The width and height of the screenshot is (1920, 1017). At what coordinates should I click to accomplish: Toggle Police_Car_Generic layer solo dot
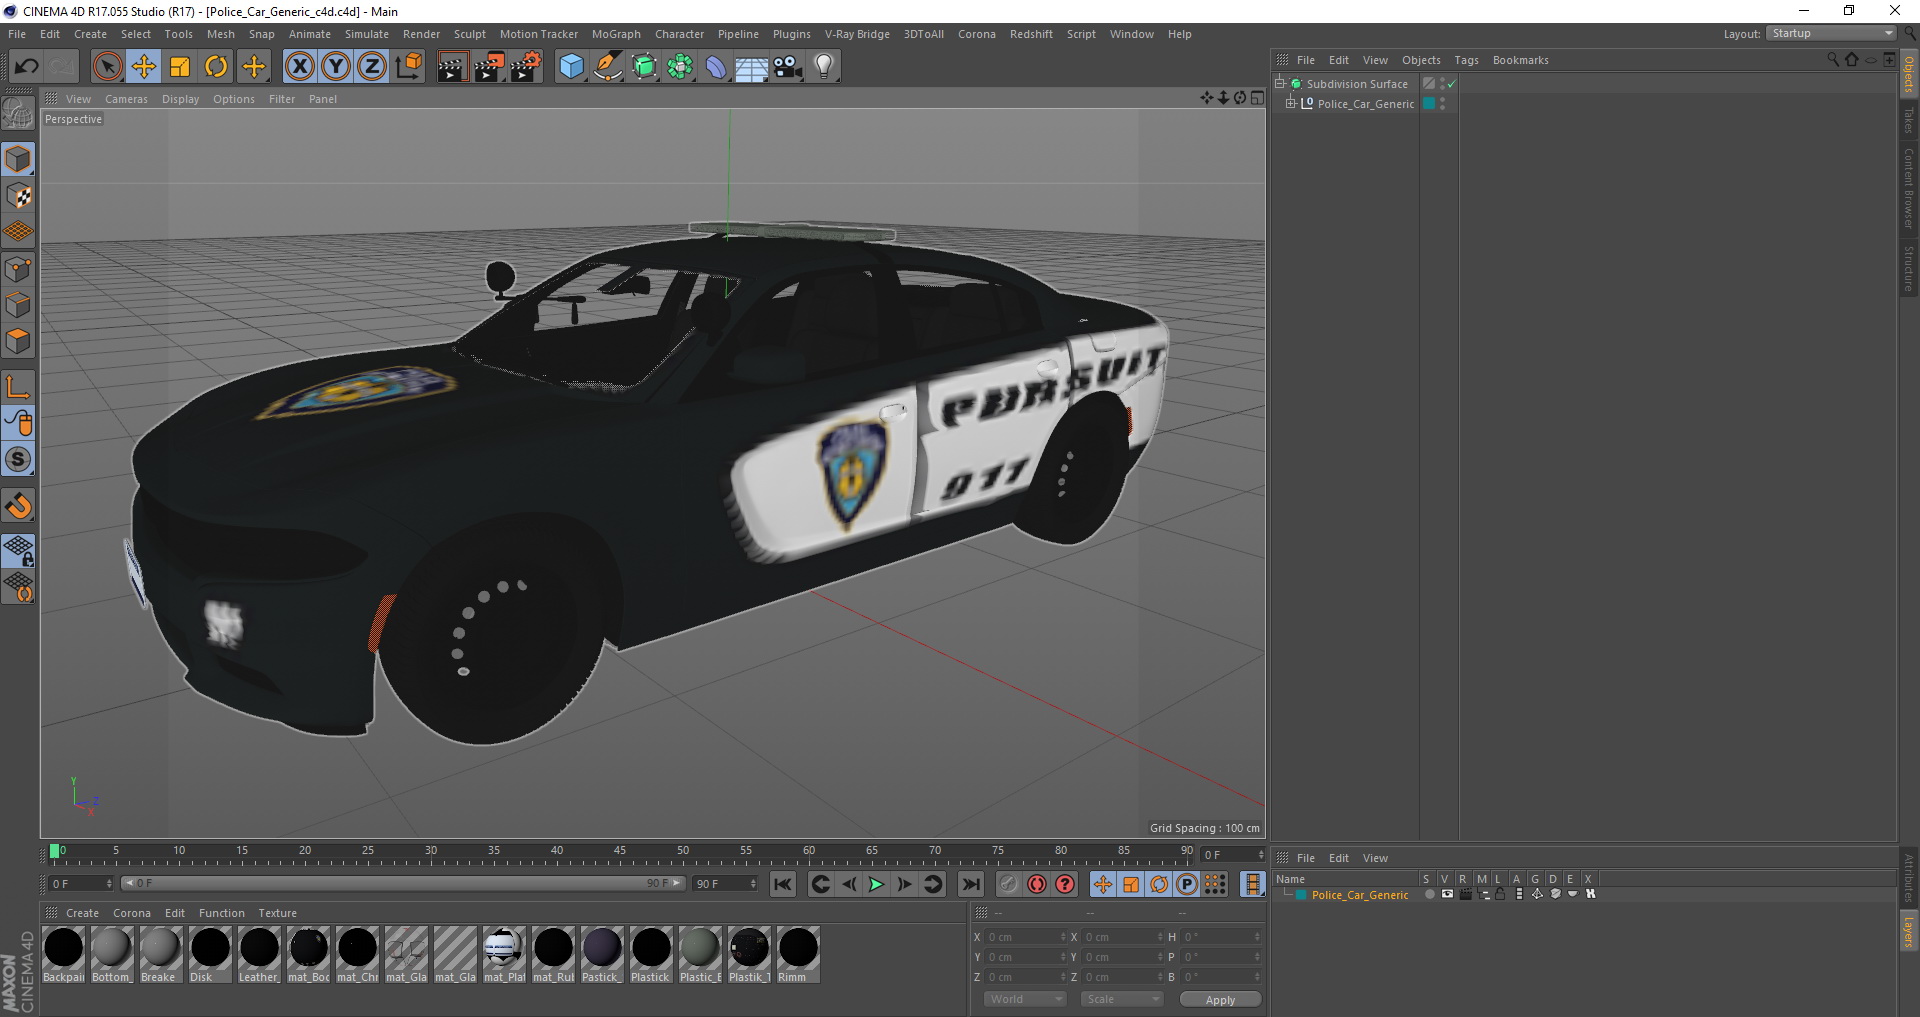[x=1429, y=894]
